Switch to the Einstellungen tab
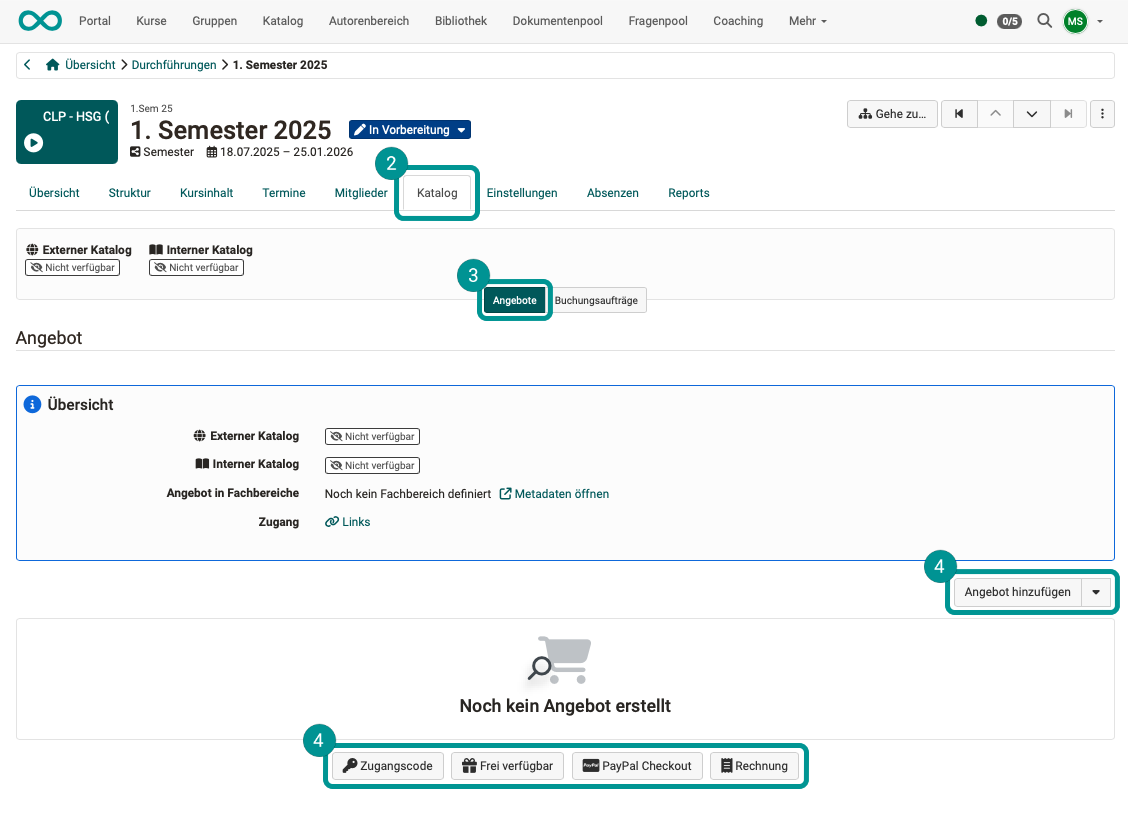The image size is (1128, 814). pyautogui.click(x=522, y=193)
